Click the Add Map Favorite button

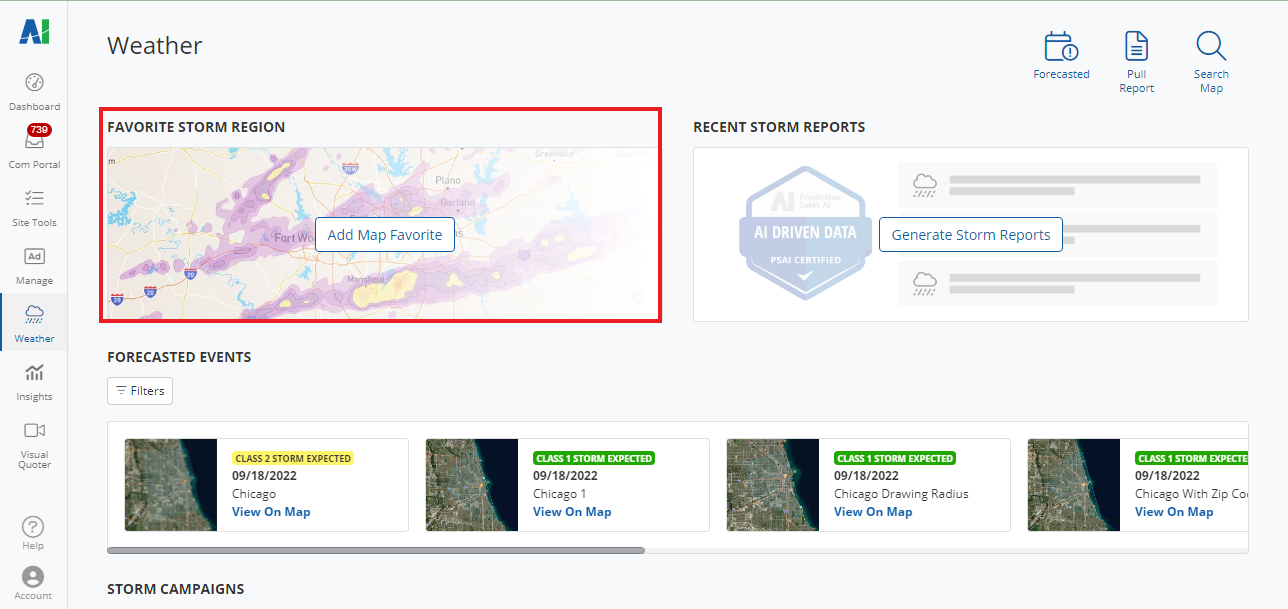coord(385,235)
